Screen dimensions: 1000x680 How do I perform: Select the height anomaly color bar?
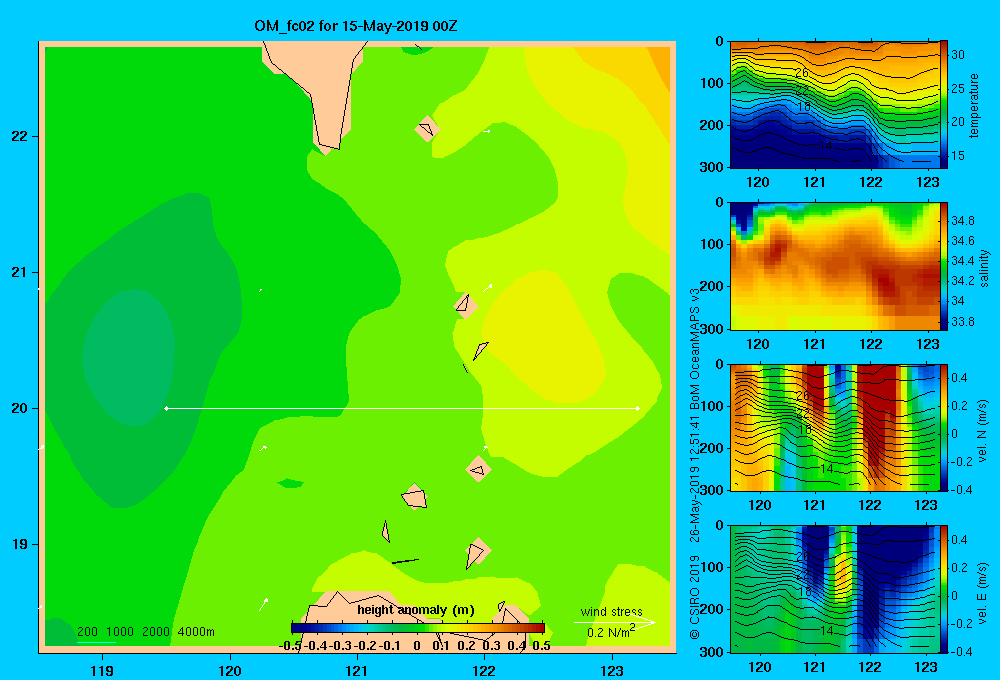[417, 628]
